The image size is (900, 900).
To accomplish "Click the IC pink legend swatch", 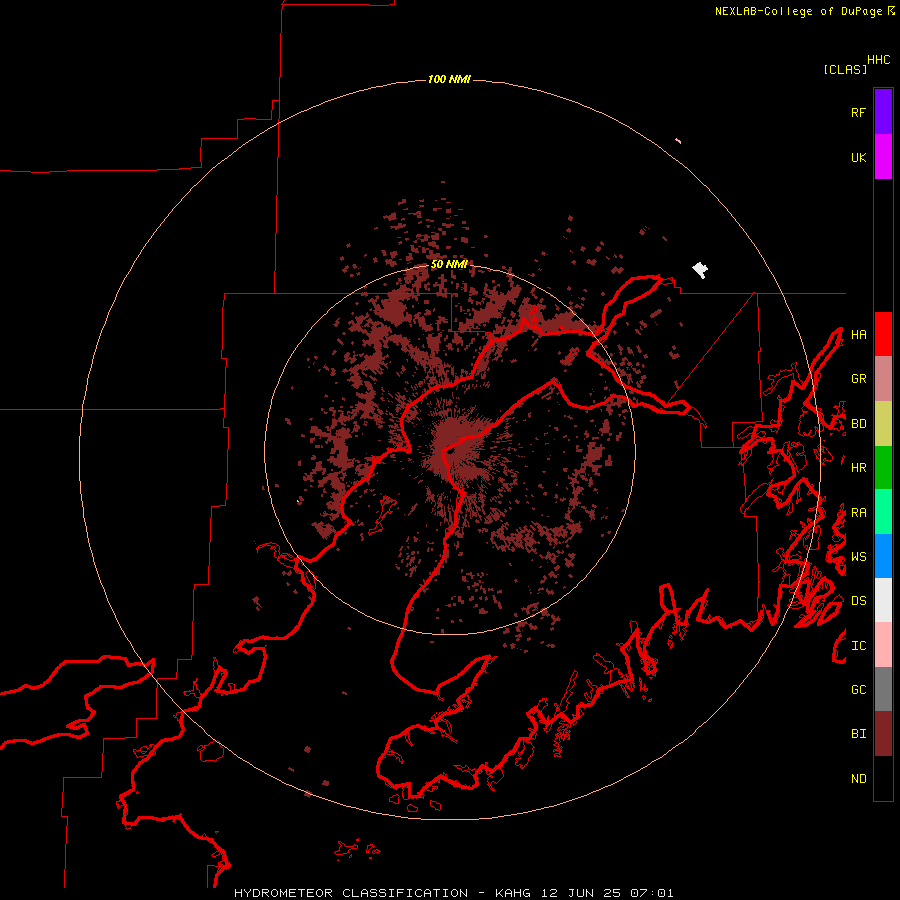I will pyautogui.click(x=883, y=645).
